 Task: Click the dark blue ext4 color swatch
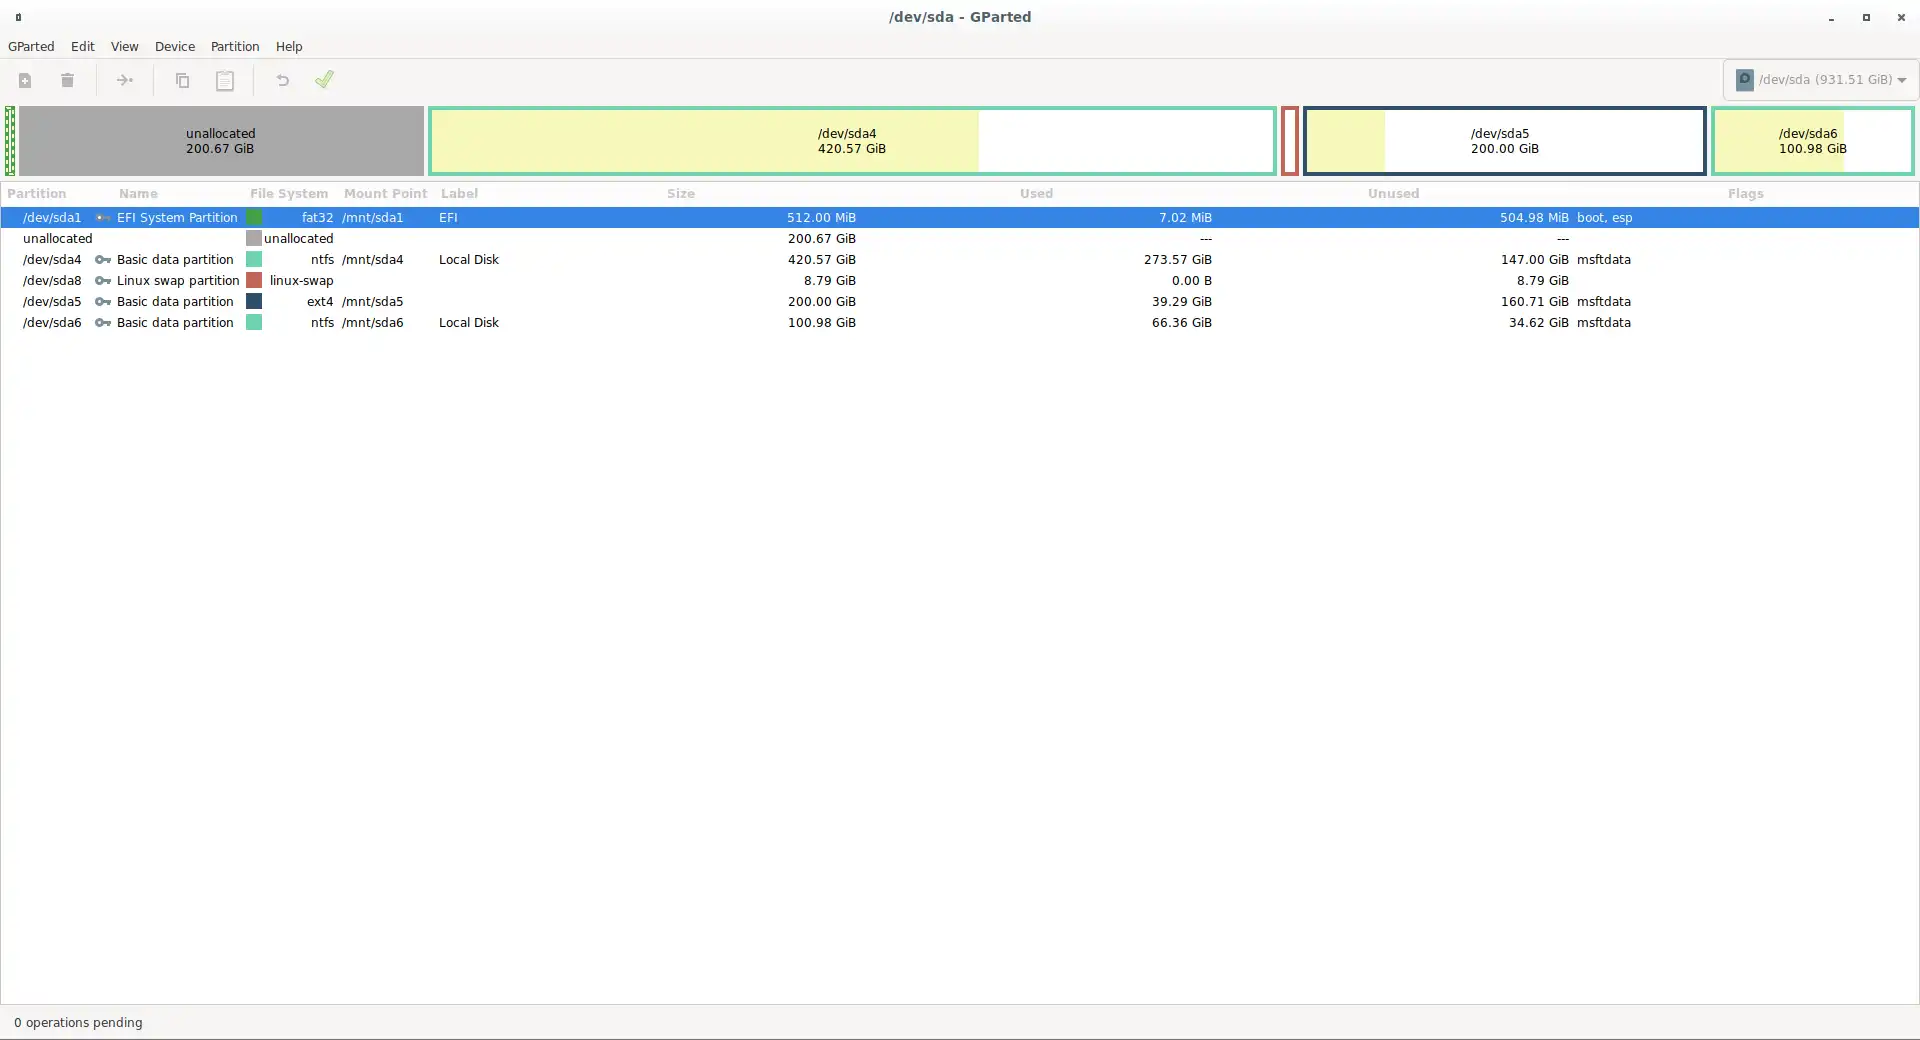254,301
